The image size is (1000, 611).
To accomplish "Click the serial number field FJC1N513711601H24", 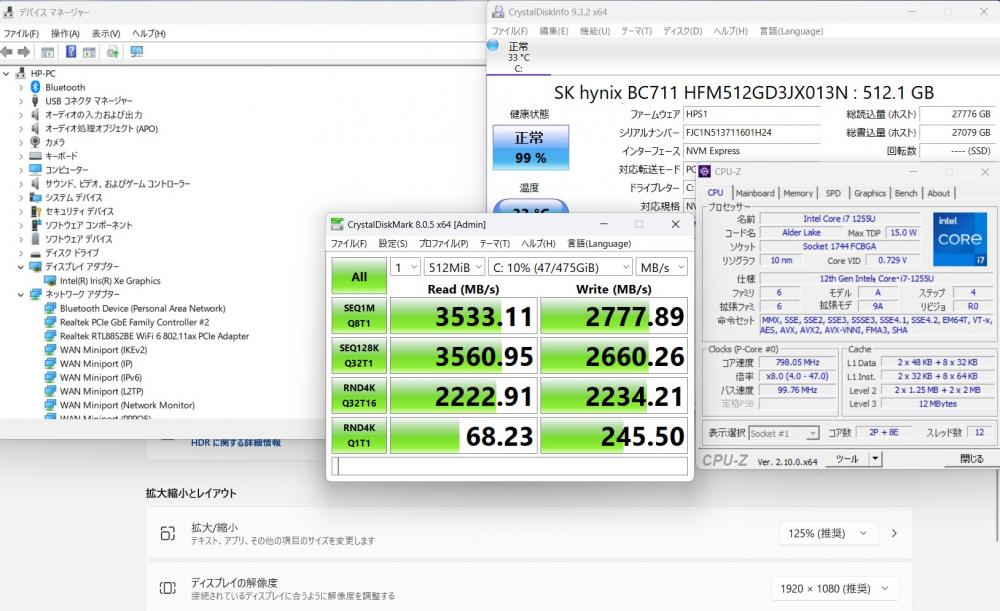I will [752, 133].
